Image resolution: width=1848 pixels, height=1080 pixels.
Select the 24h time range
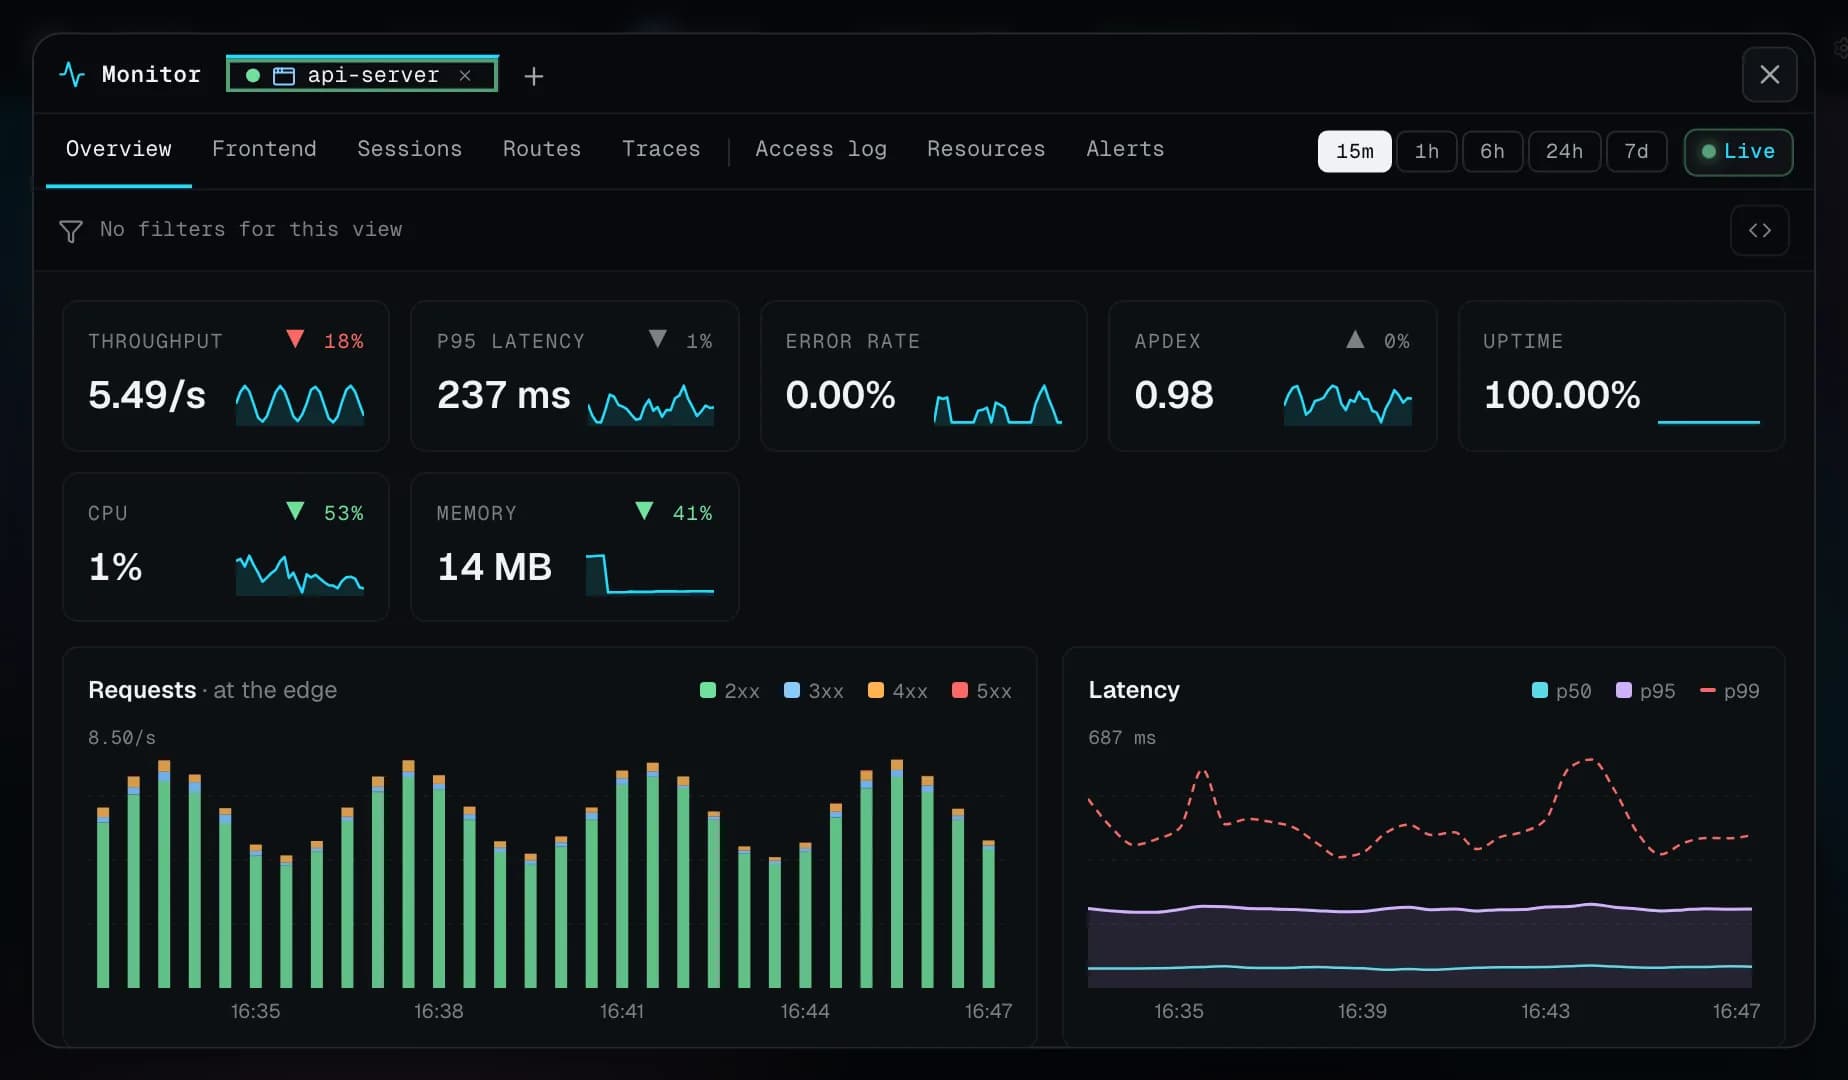pyautogui.click(x=1564, y=152)
